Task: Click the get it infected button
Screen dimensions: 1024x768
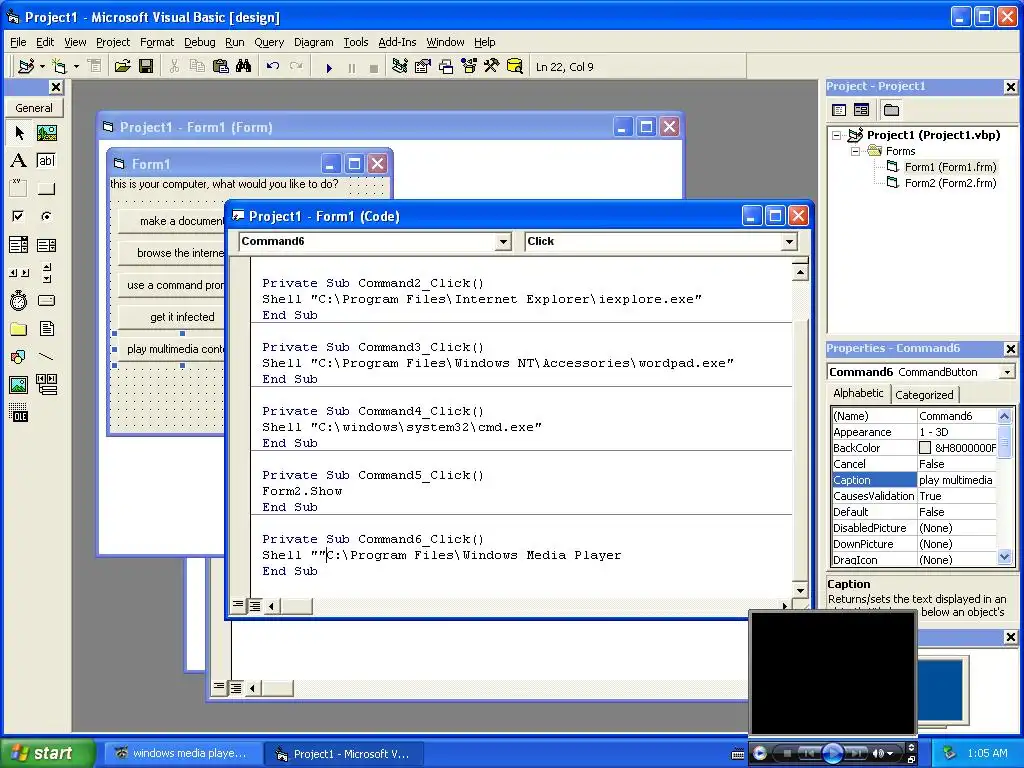Action: pyautogui.click(x=172, y=317)
